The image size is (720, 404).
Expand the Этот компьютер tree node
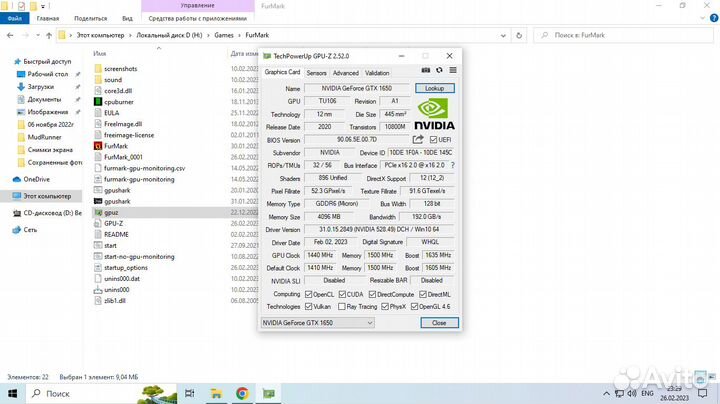pyautogui.click(x=6, y=196)
